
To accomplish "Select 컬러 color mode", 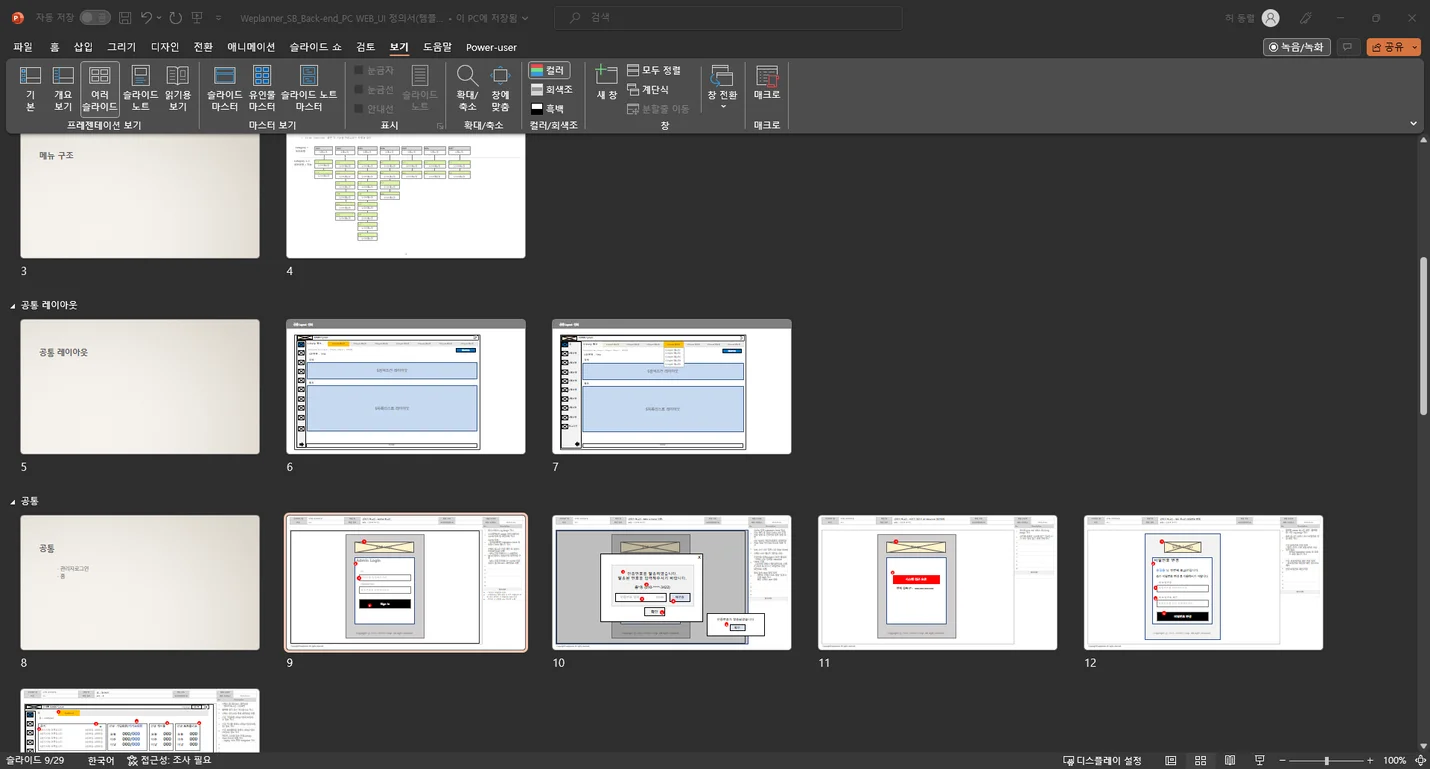I will [x=548, y=70].
